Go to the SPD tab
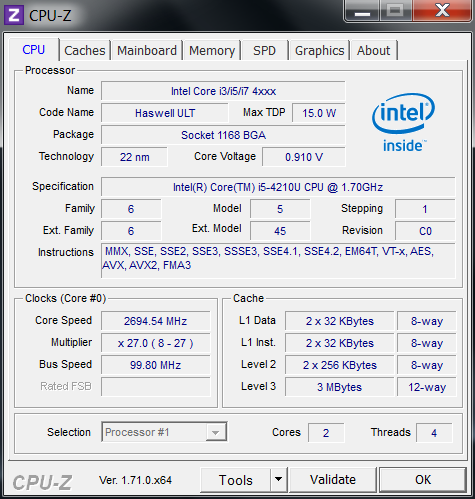475x499 pixels. [x=264, y=51]
